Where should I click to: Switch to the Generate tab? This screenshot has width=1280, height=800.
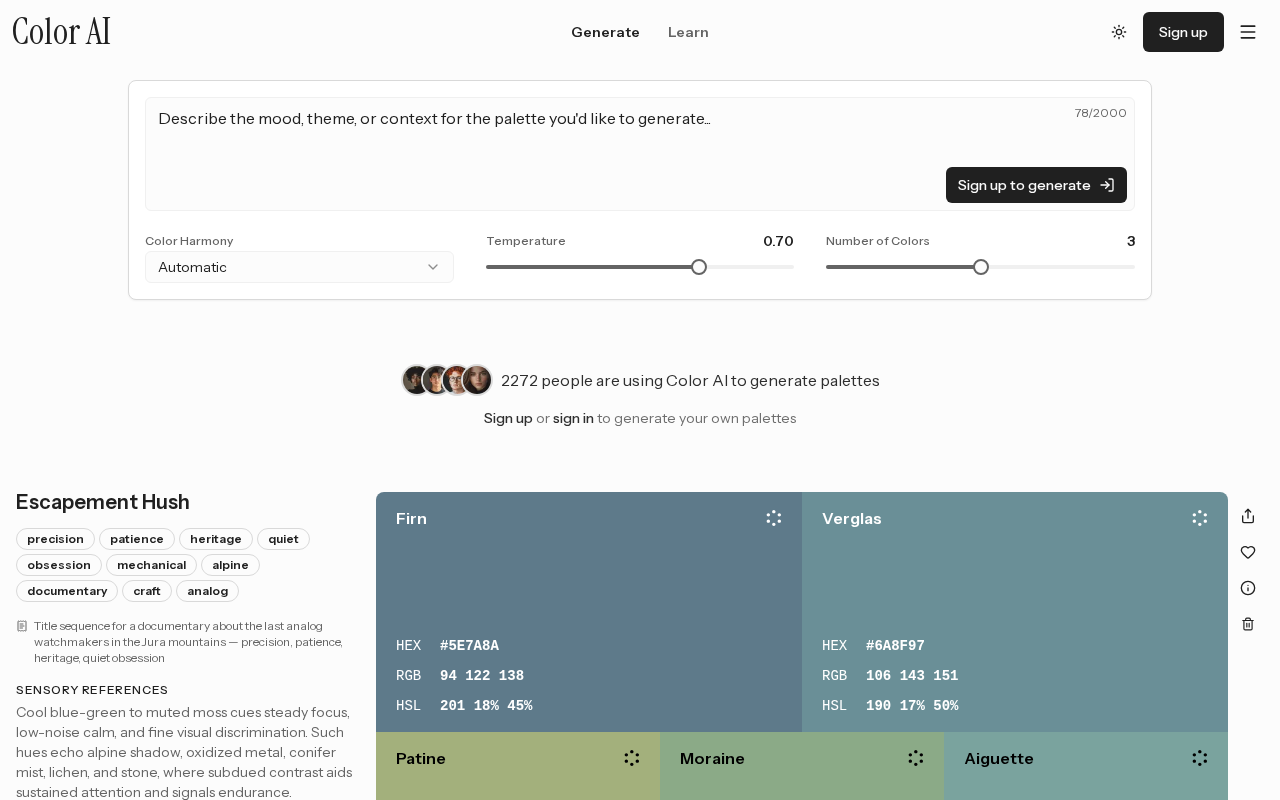point(605,32)
